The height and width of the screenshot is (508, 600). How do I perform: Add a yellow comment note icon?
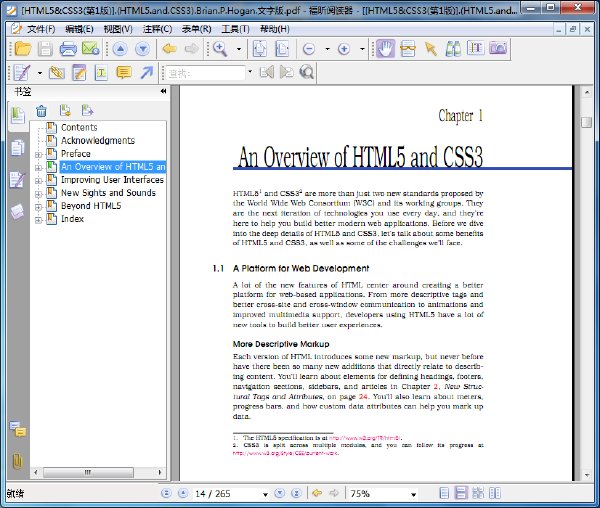(x=124, y=73)
